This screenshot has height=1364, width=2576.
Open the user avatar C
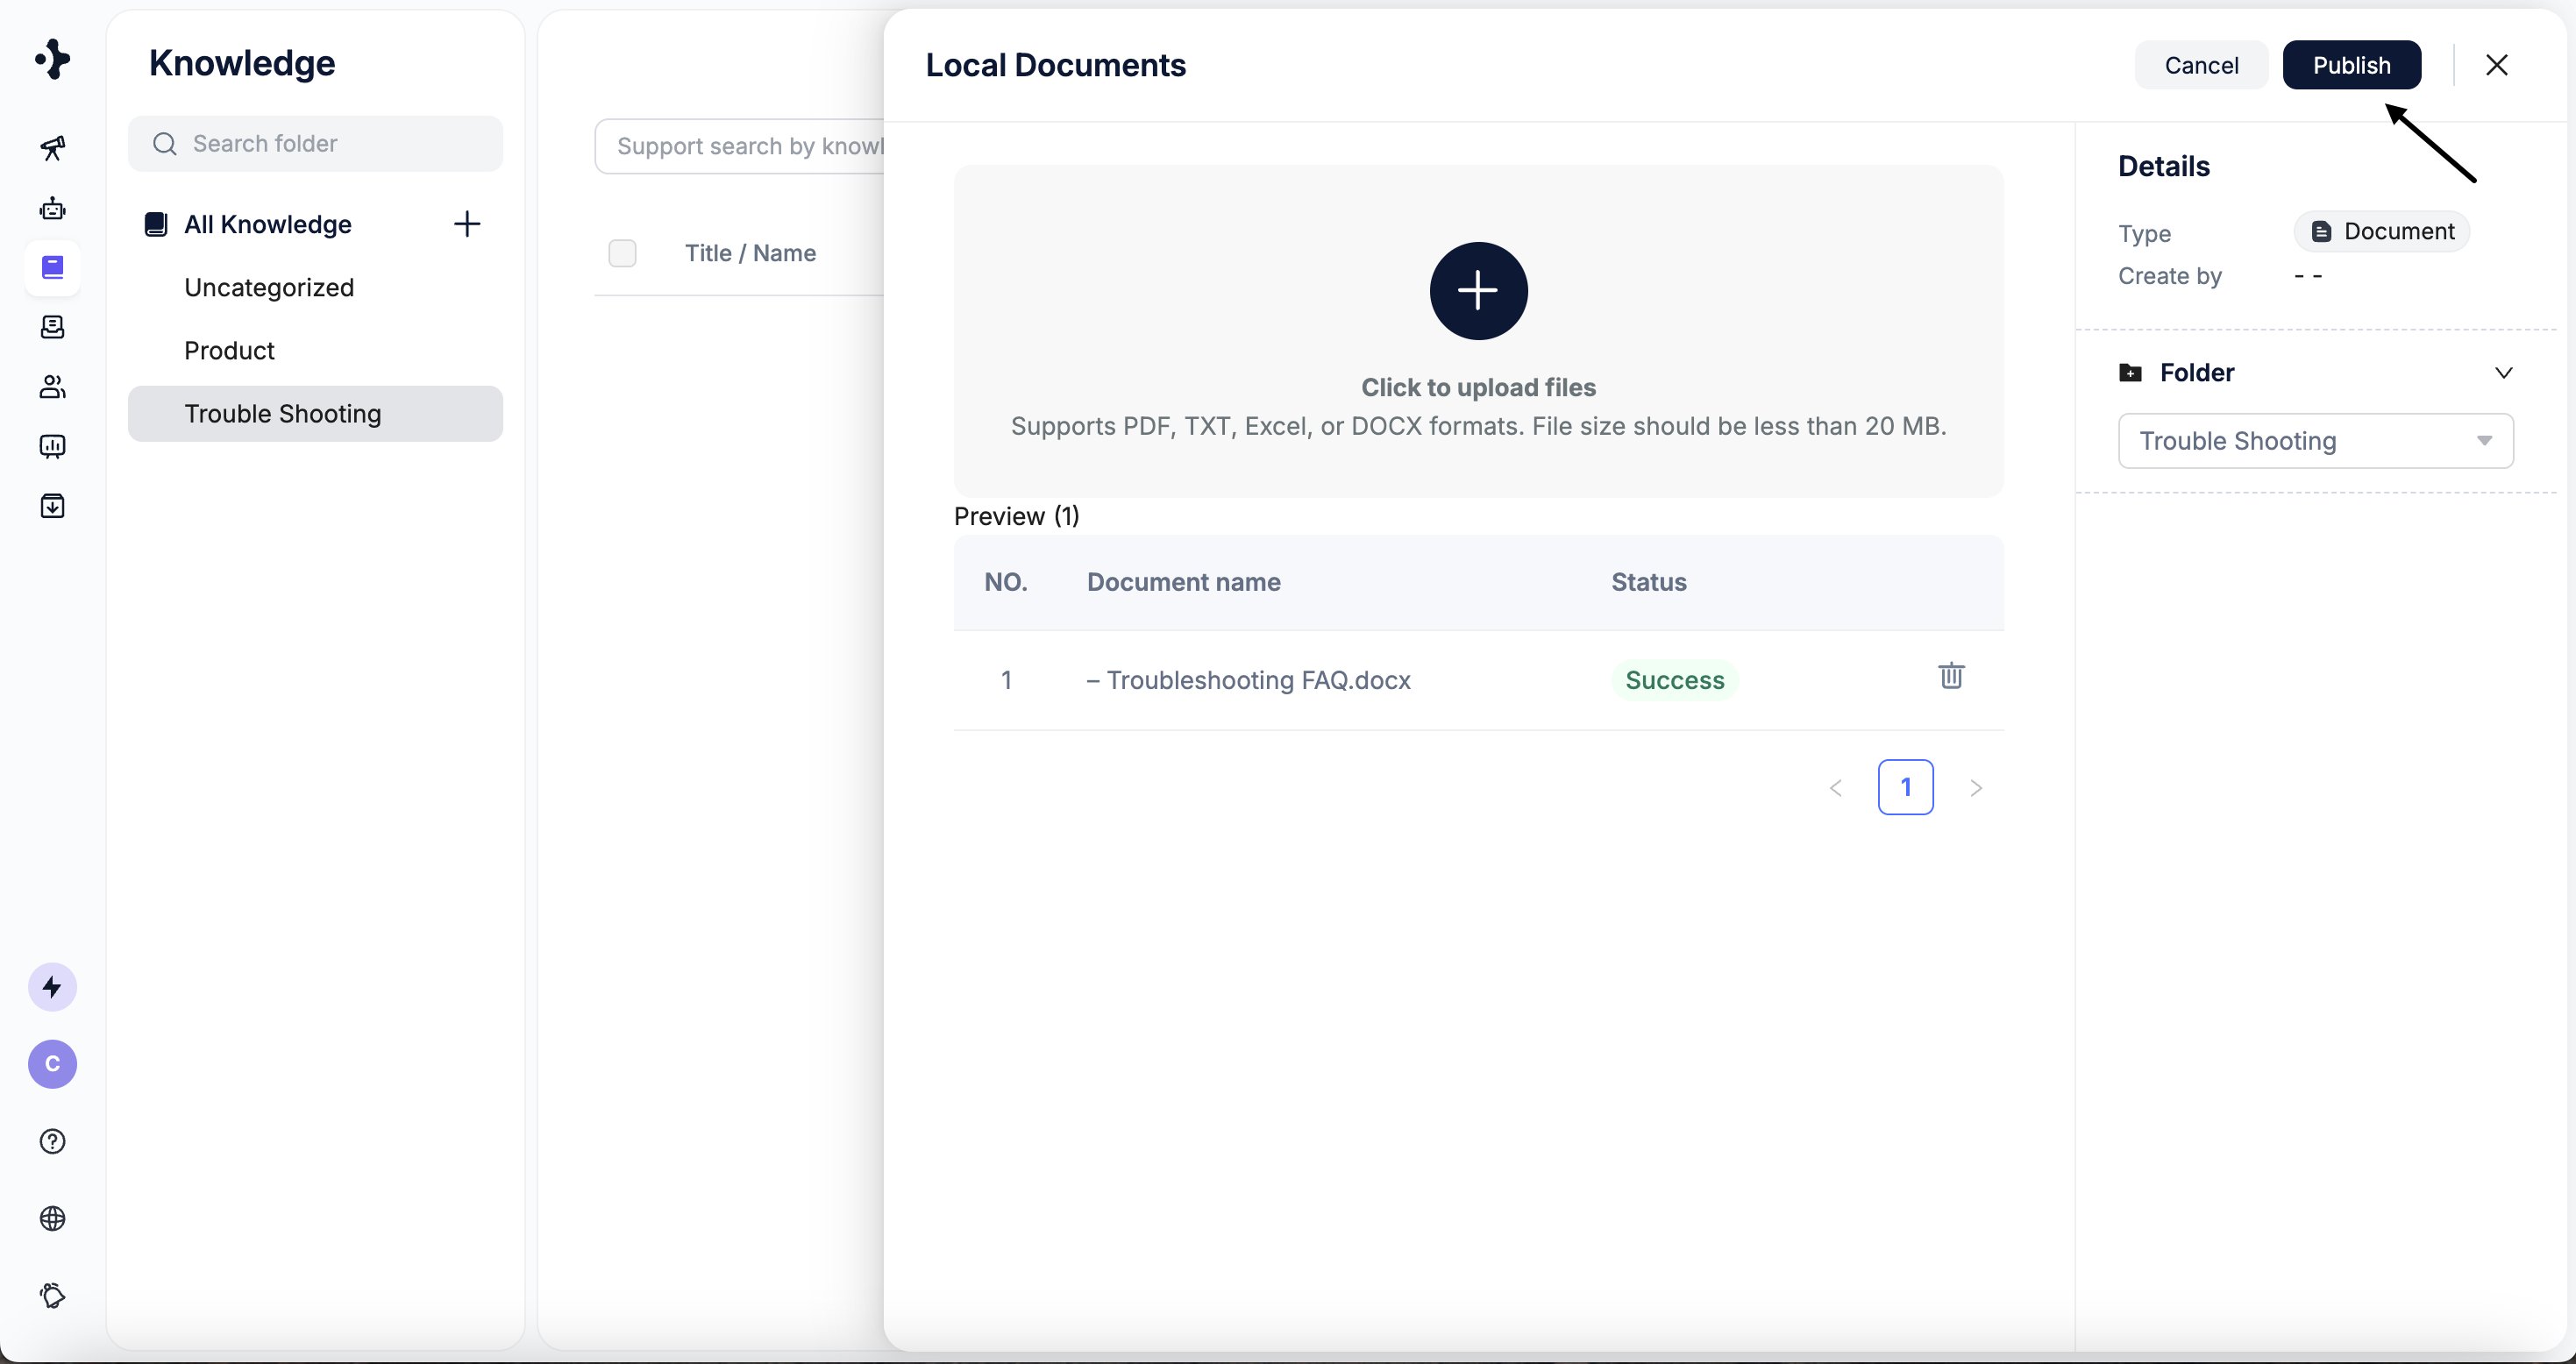tap(52, 1064)
